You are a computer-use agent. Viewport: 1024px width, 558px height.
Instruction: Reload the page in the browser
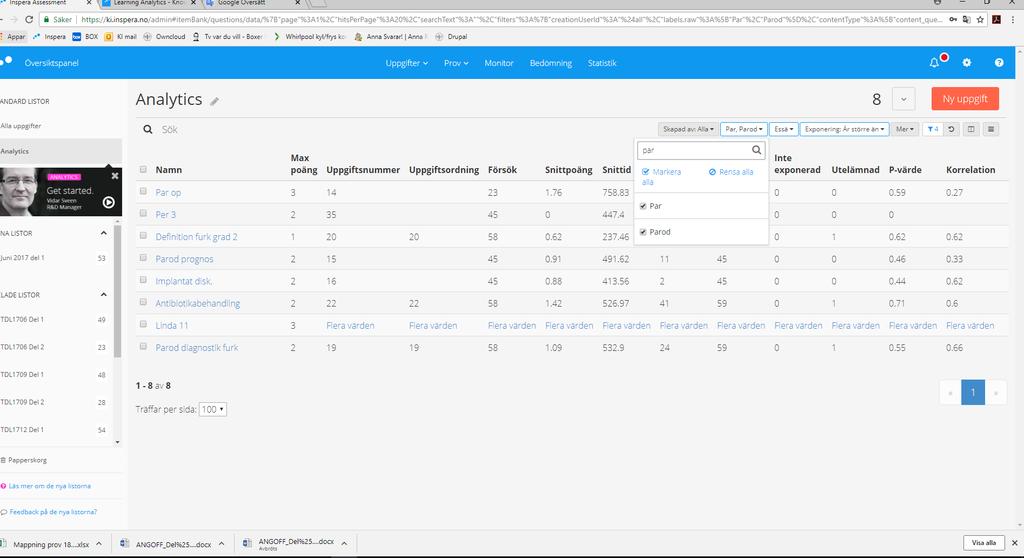pos(29,20)
